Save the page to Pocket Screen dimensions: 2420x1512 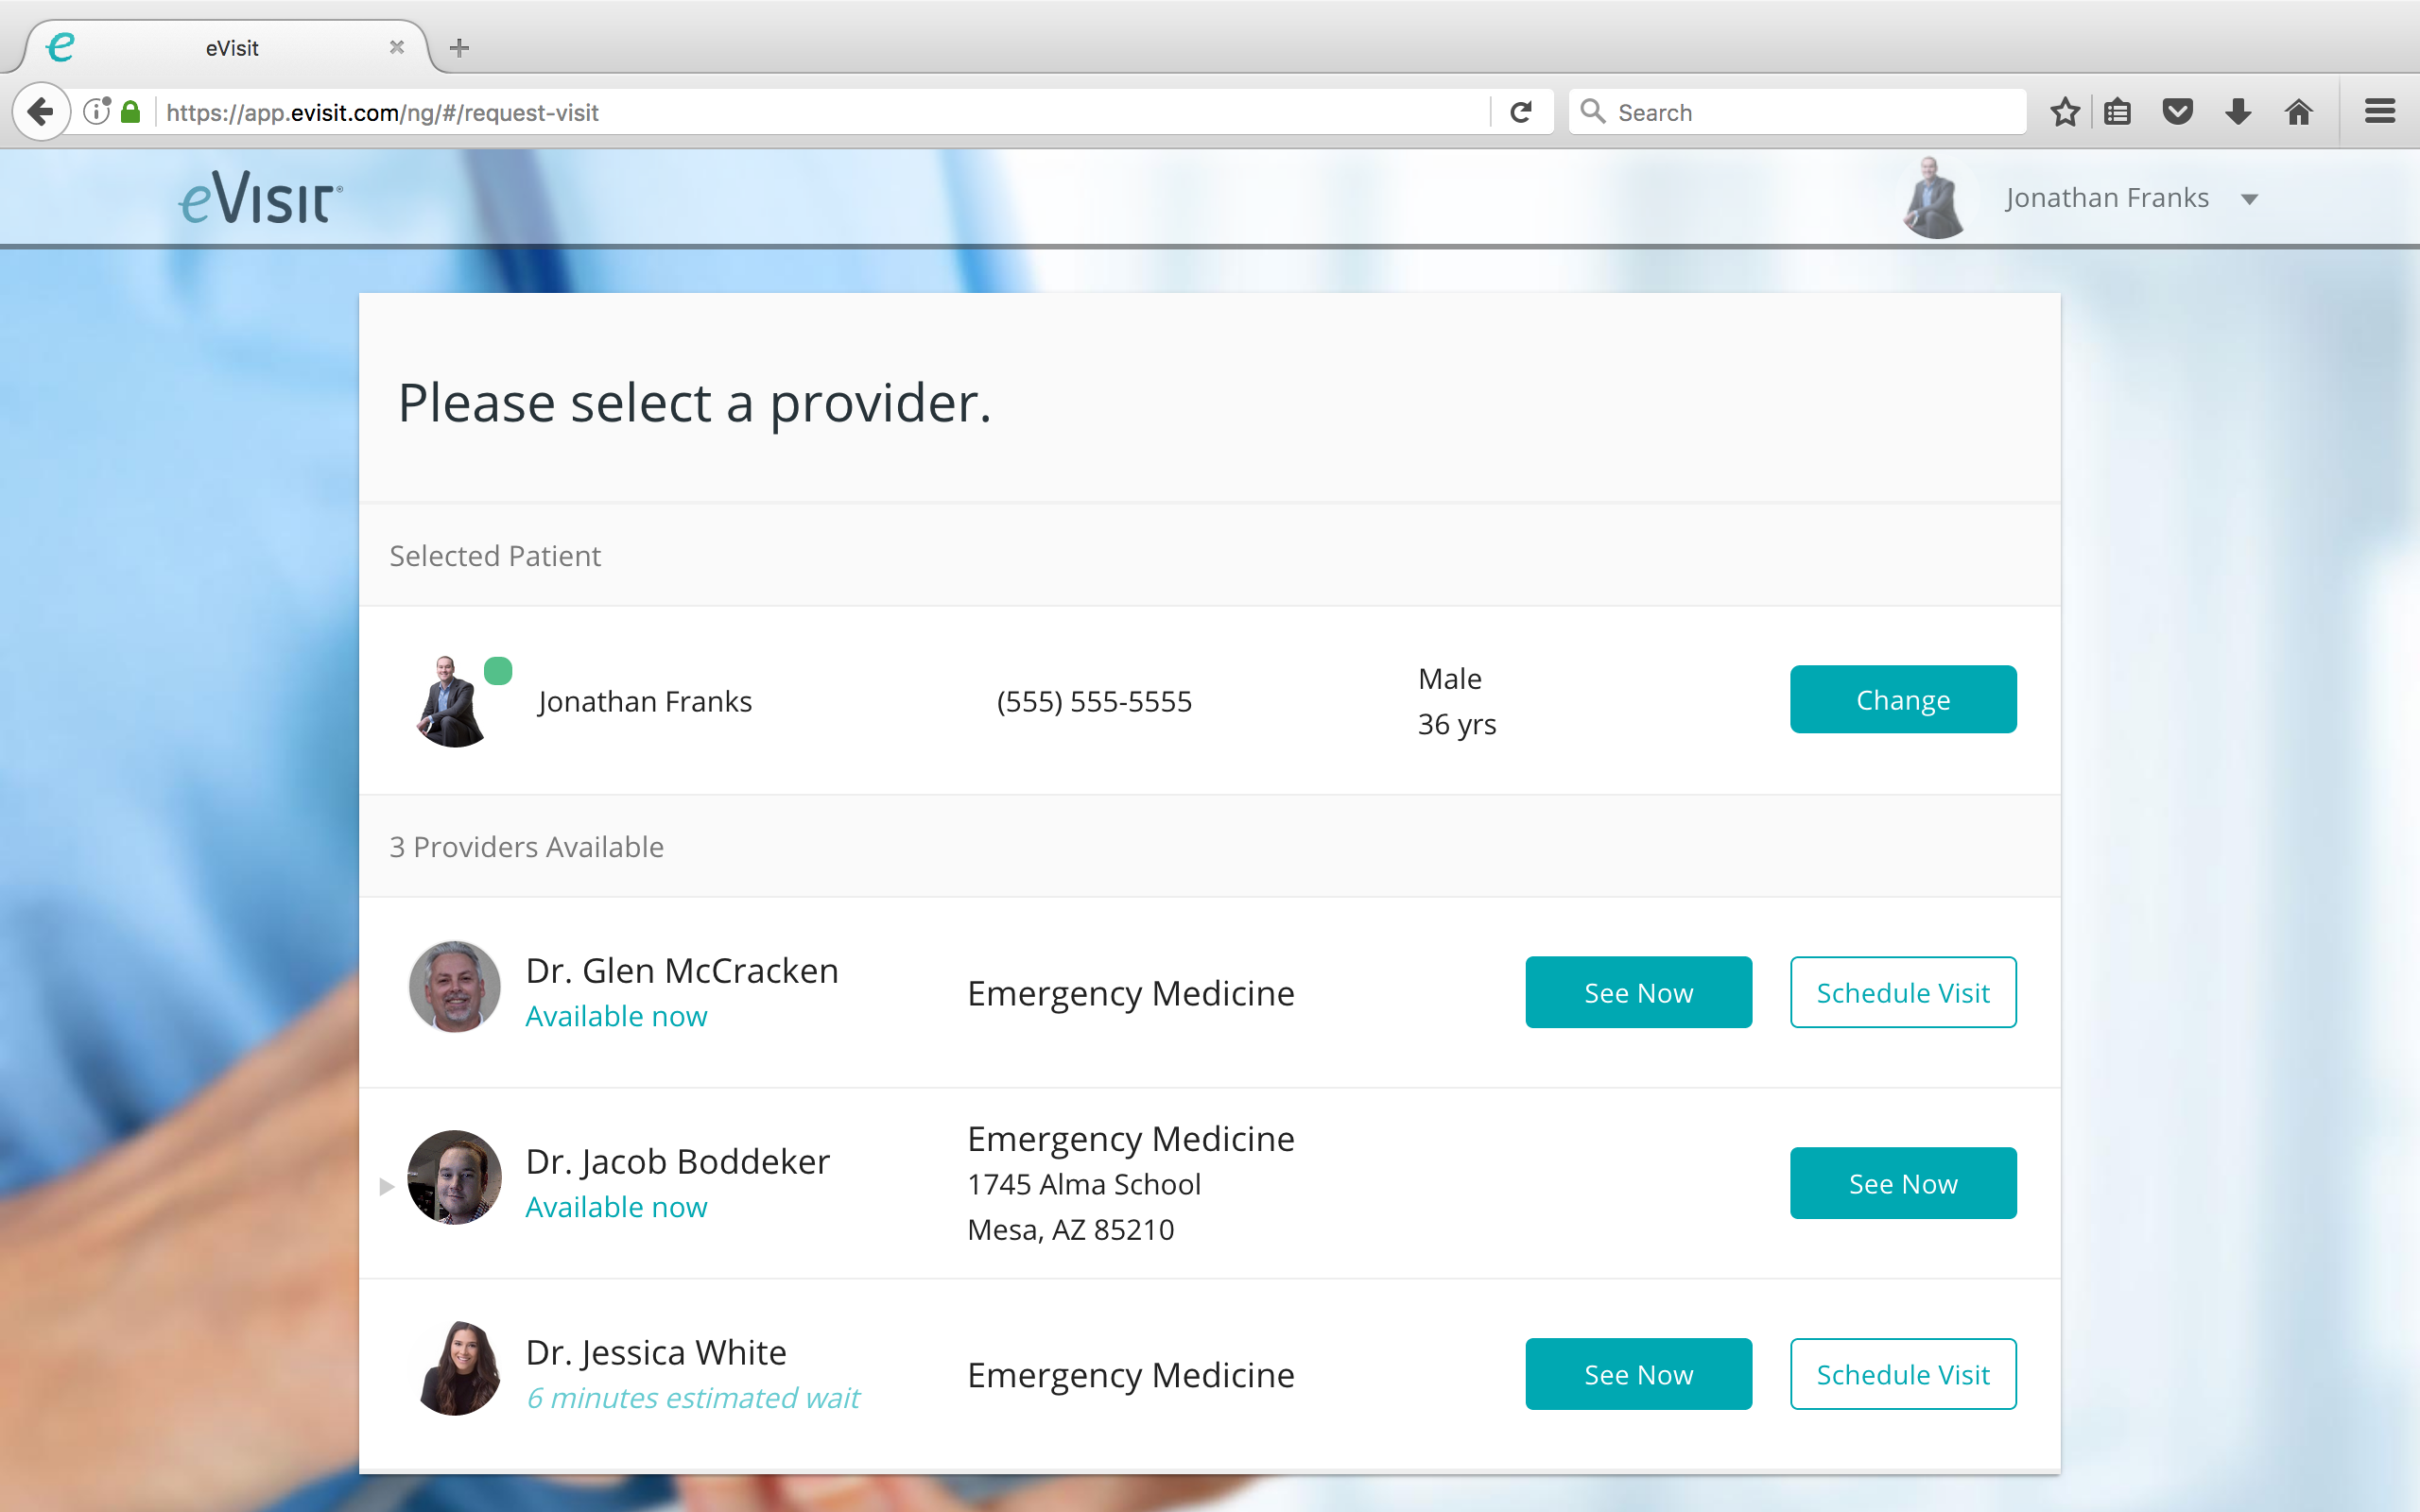2178,111
